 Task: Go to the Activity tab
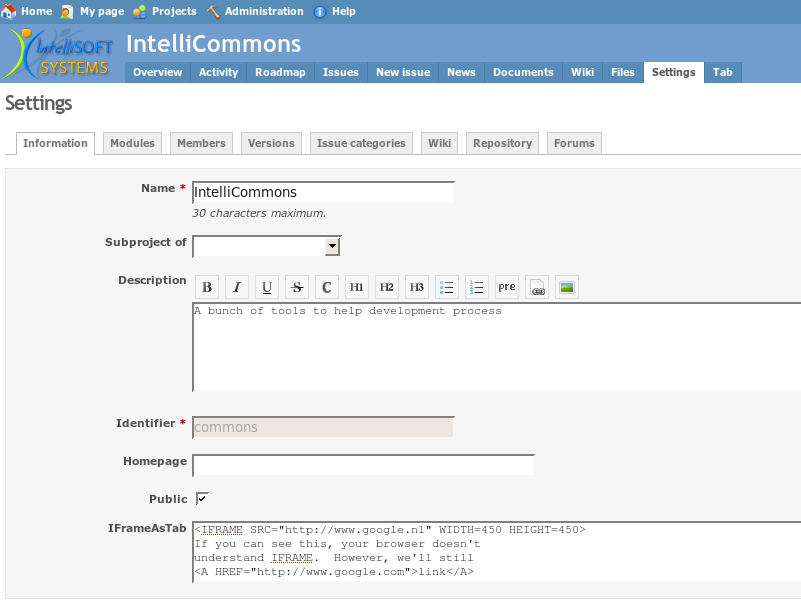(219, 73)
